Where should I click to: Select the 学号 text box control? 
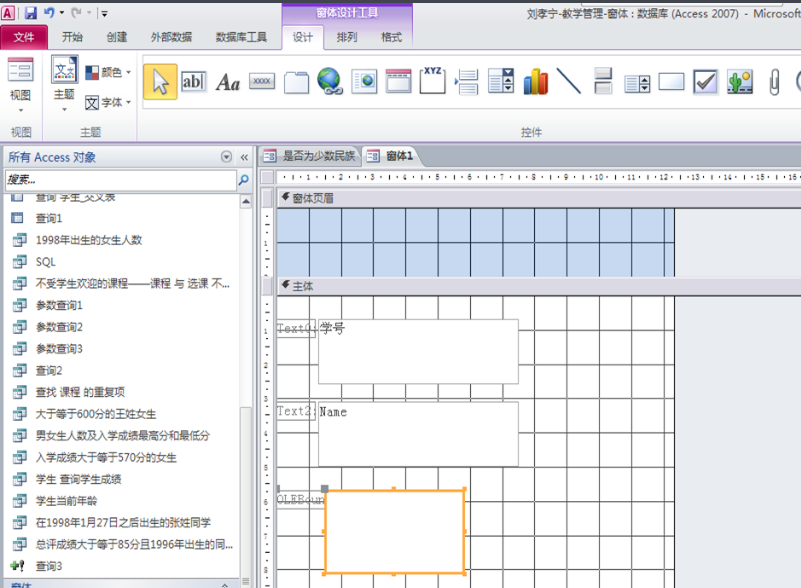[418, 351]
